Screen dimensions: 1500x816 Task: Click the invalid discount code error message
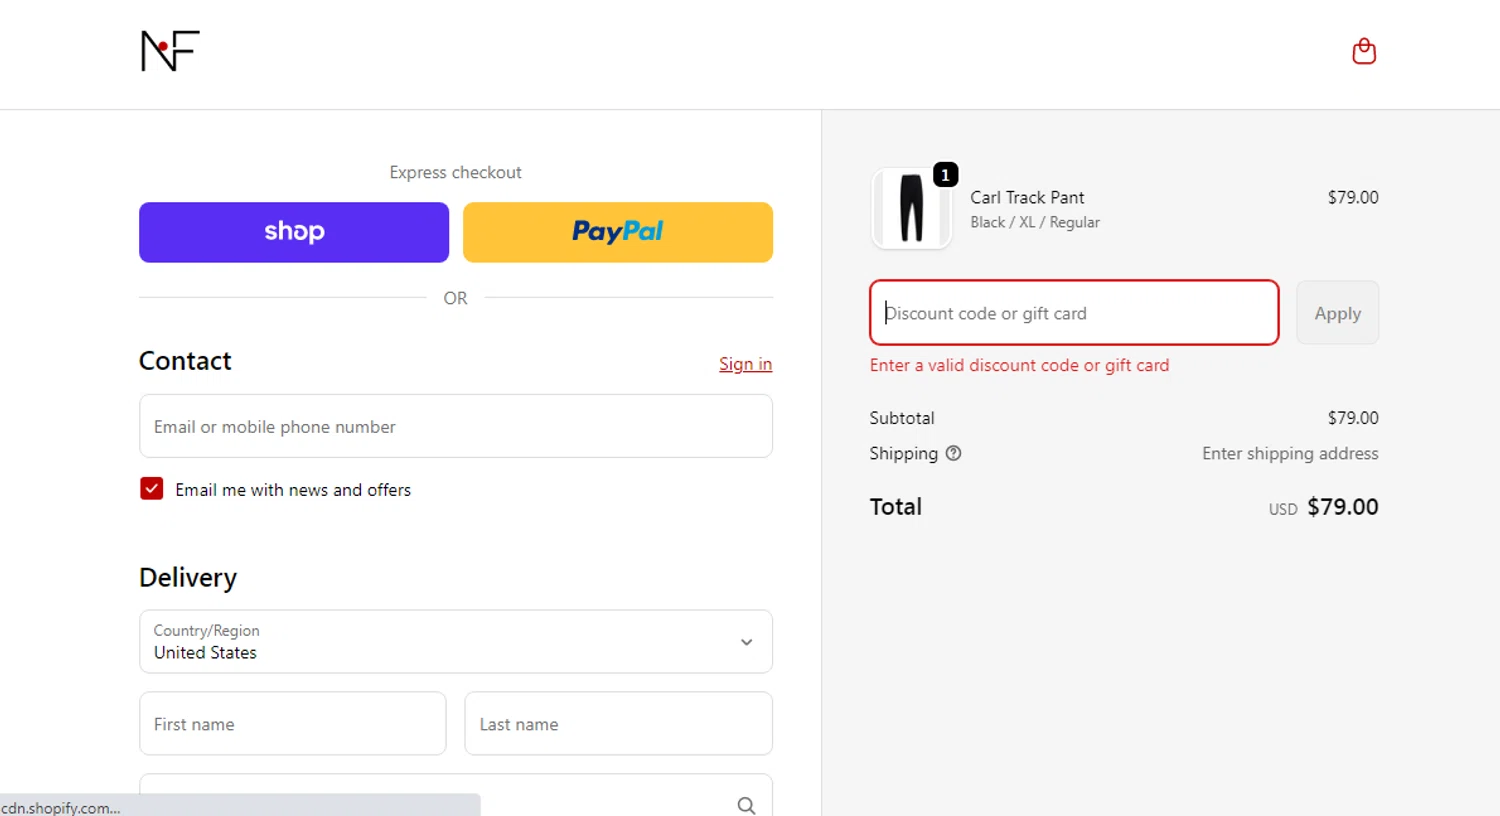[x=1019, y=365]
